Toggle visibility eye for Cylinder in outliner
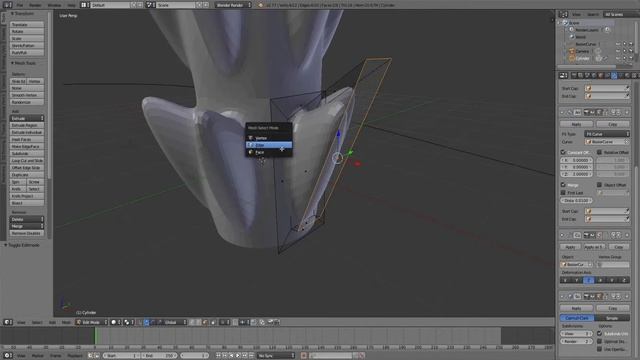The height and width of the screenshot is (360, 640). [618, 58]
